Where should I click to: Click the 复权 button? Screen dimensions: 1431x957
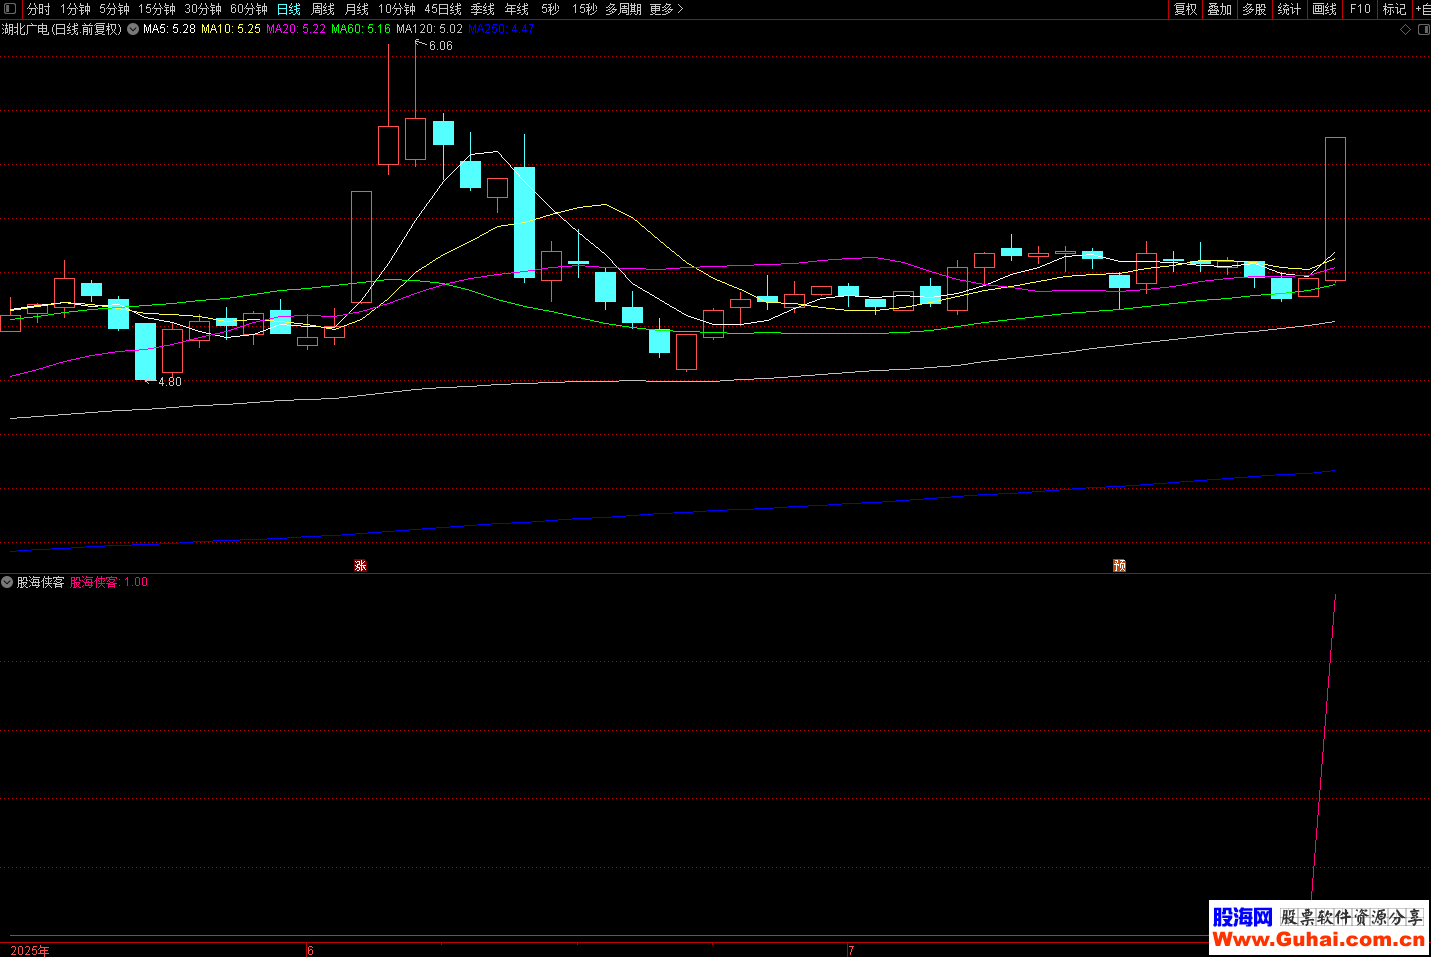(x=1185, y=9)
